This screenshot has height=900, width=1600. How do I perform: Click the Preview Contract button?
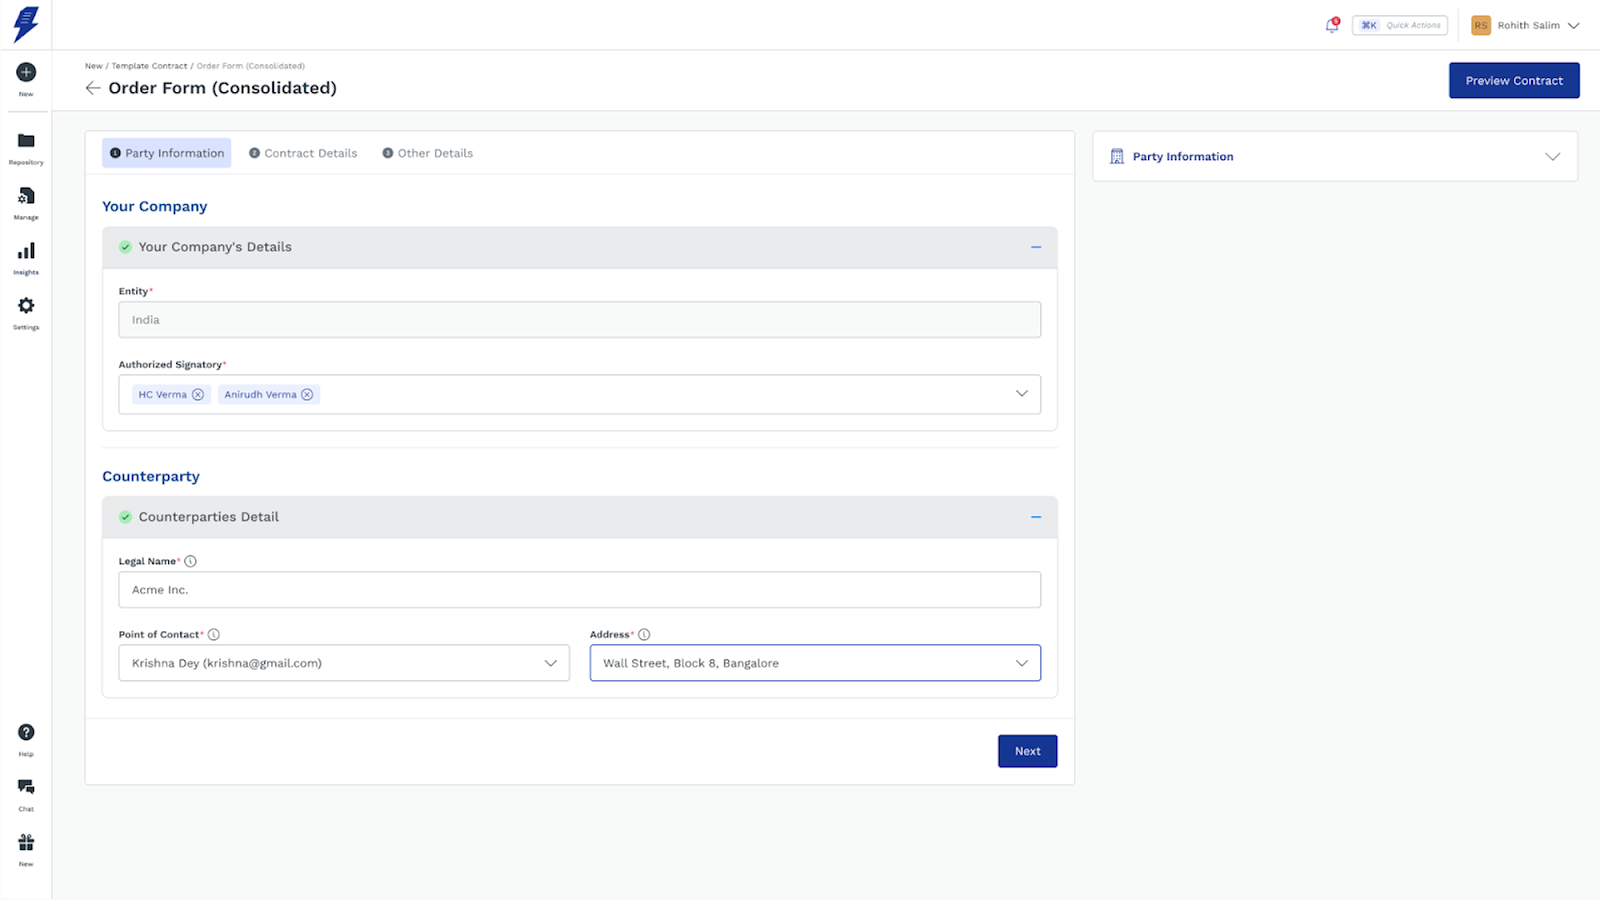(x=1514, y=81)
